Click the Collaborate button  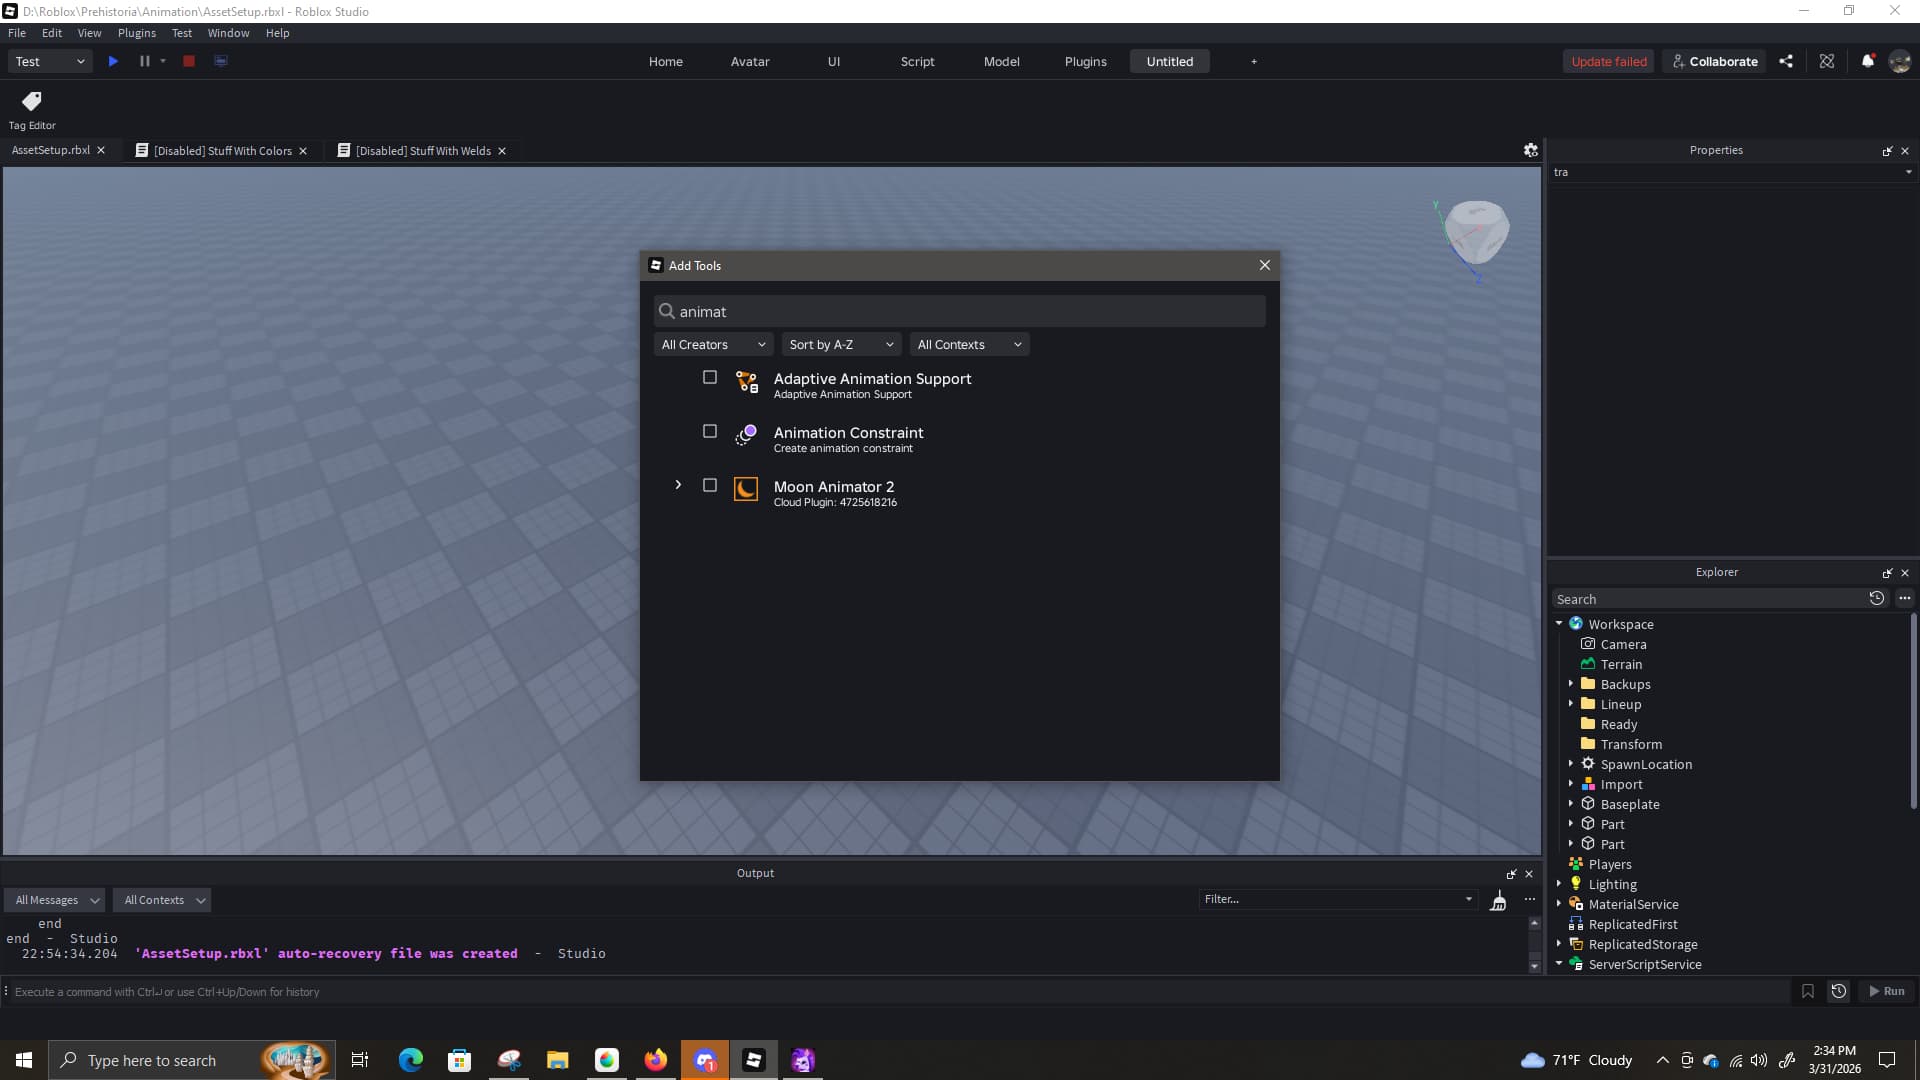[1714, 61]
